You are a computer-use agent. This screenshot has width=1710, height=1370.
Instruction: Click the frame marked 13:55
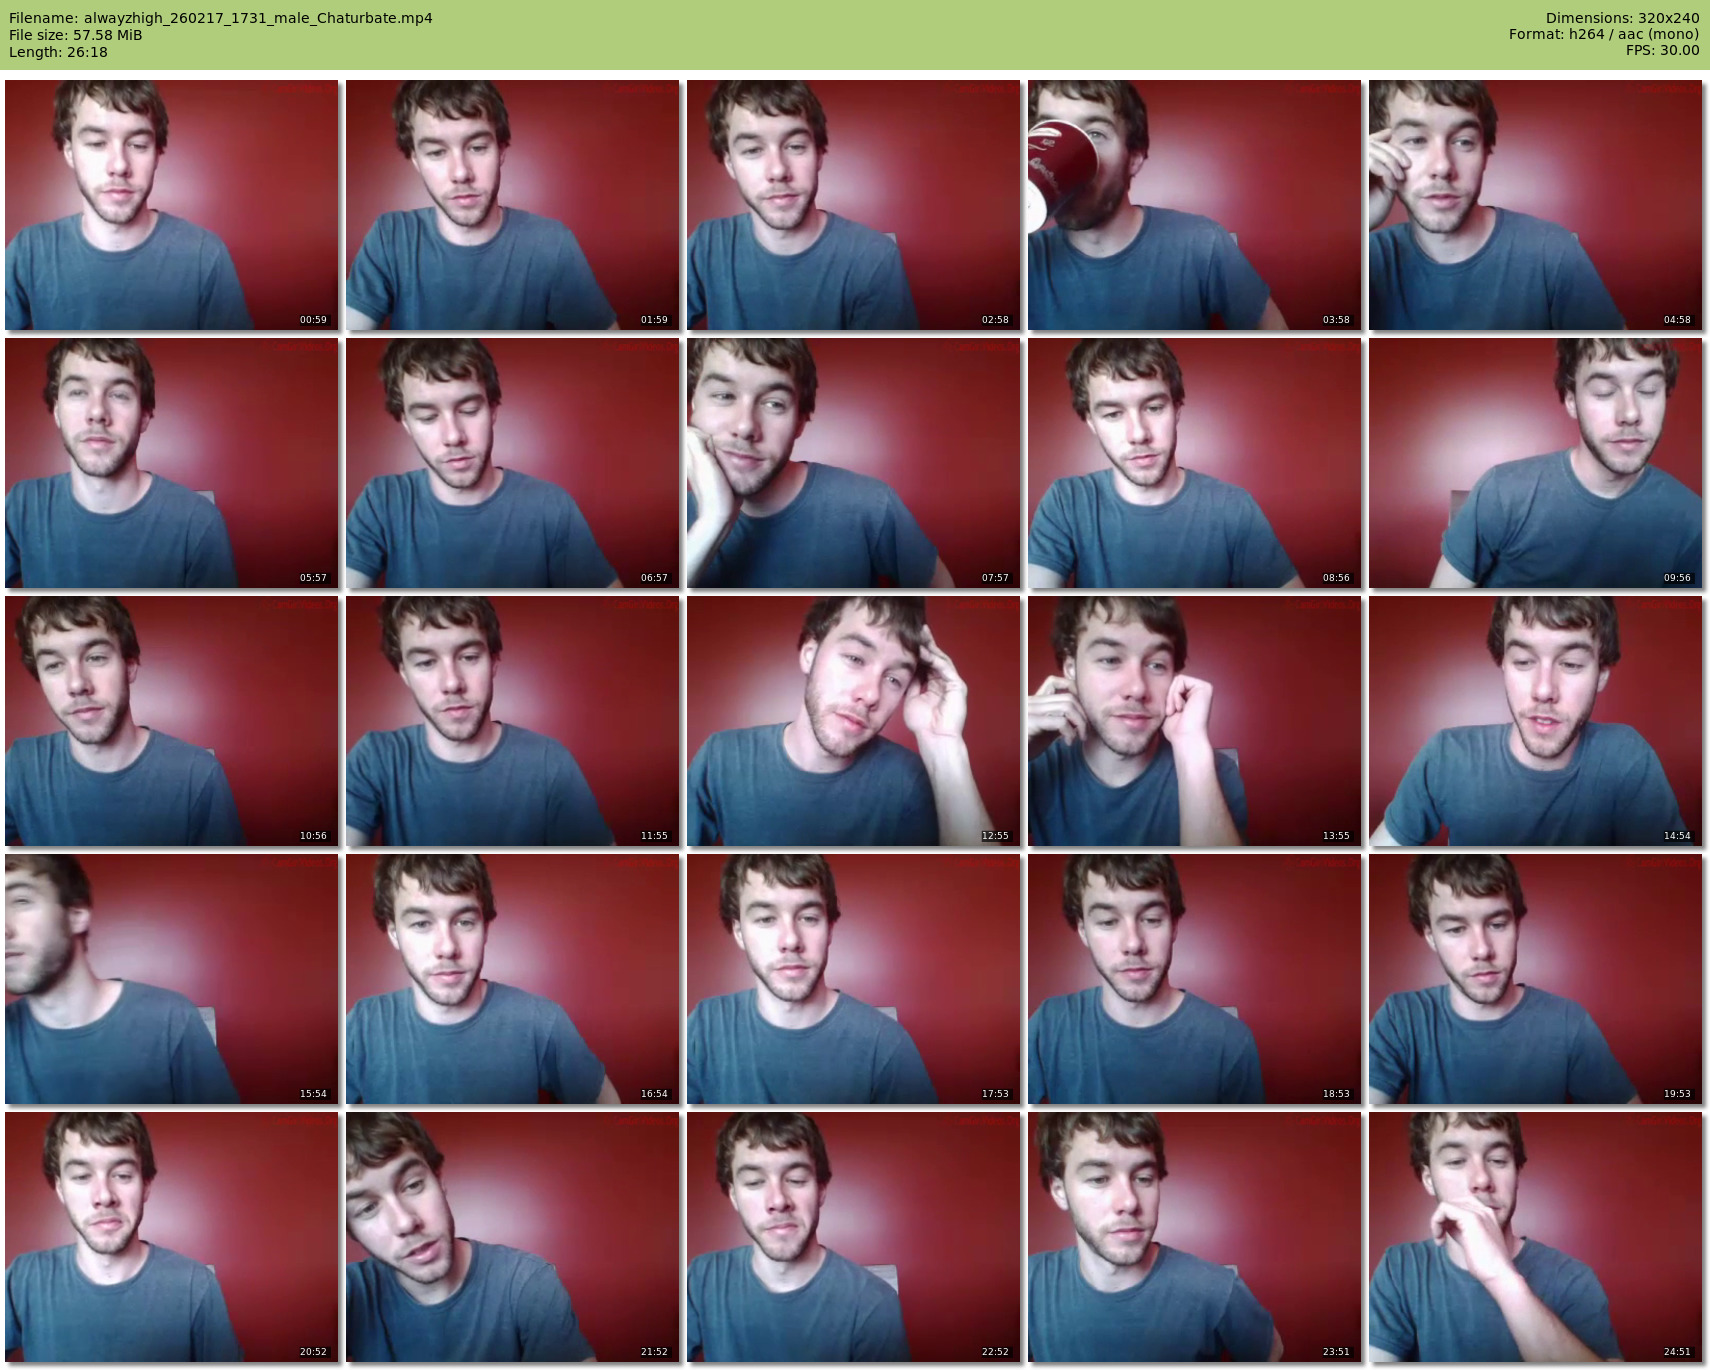point(1195,721)
